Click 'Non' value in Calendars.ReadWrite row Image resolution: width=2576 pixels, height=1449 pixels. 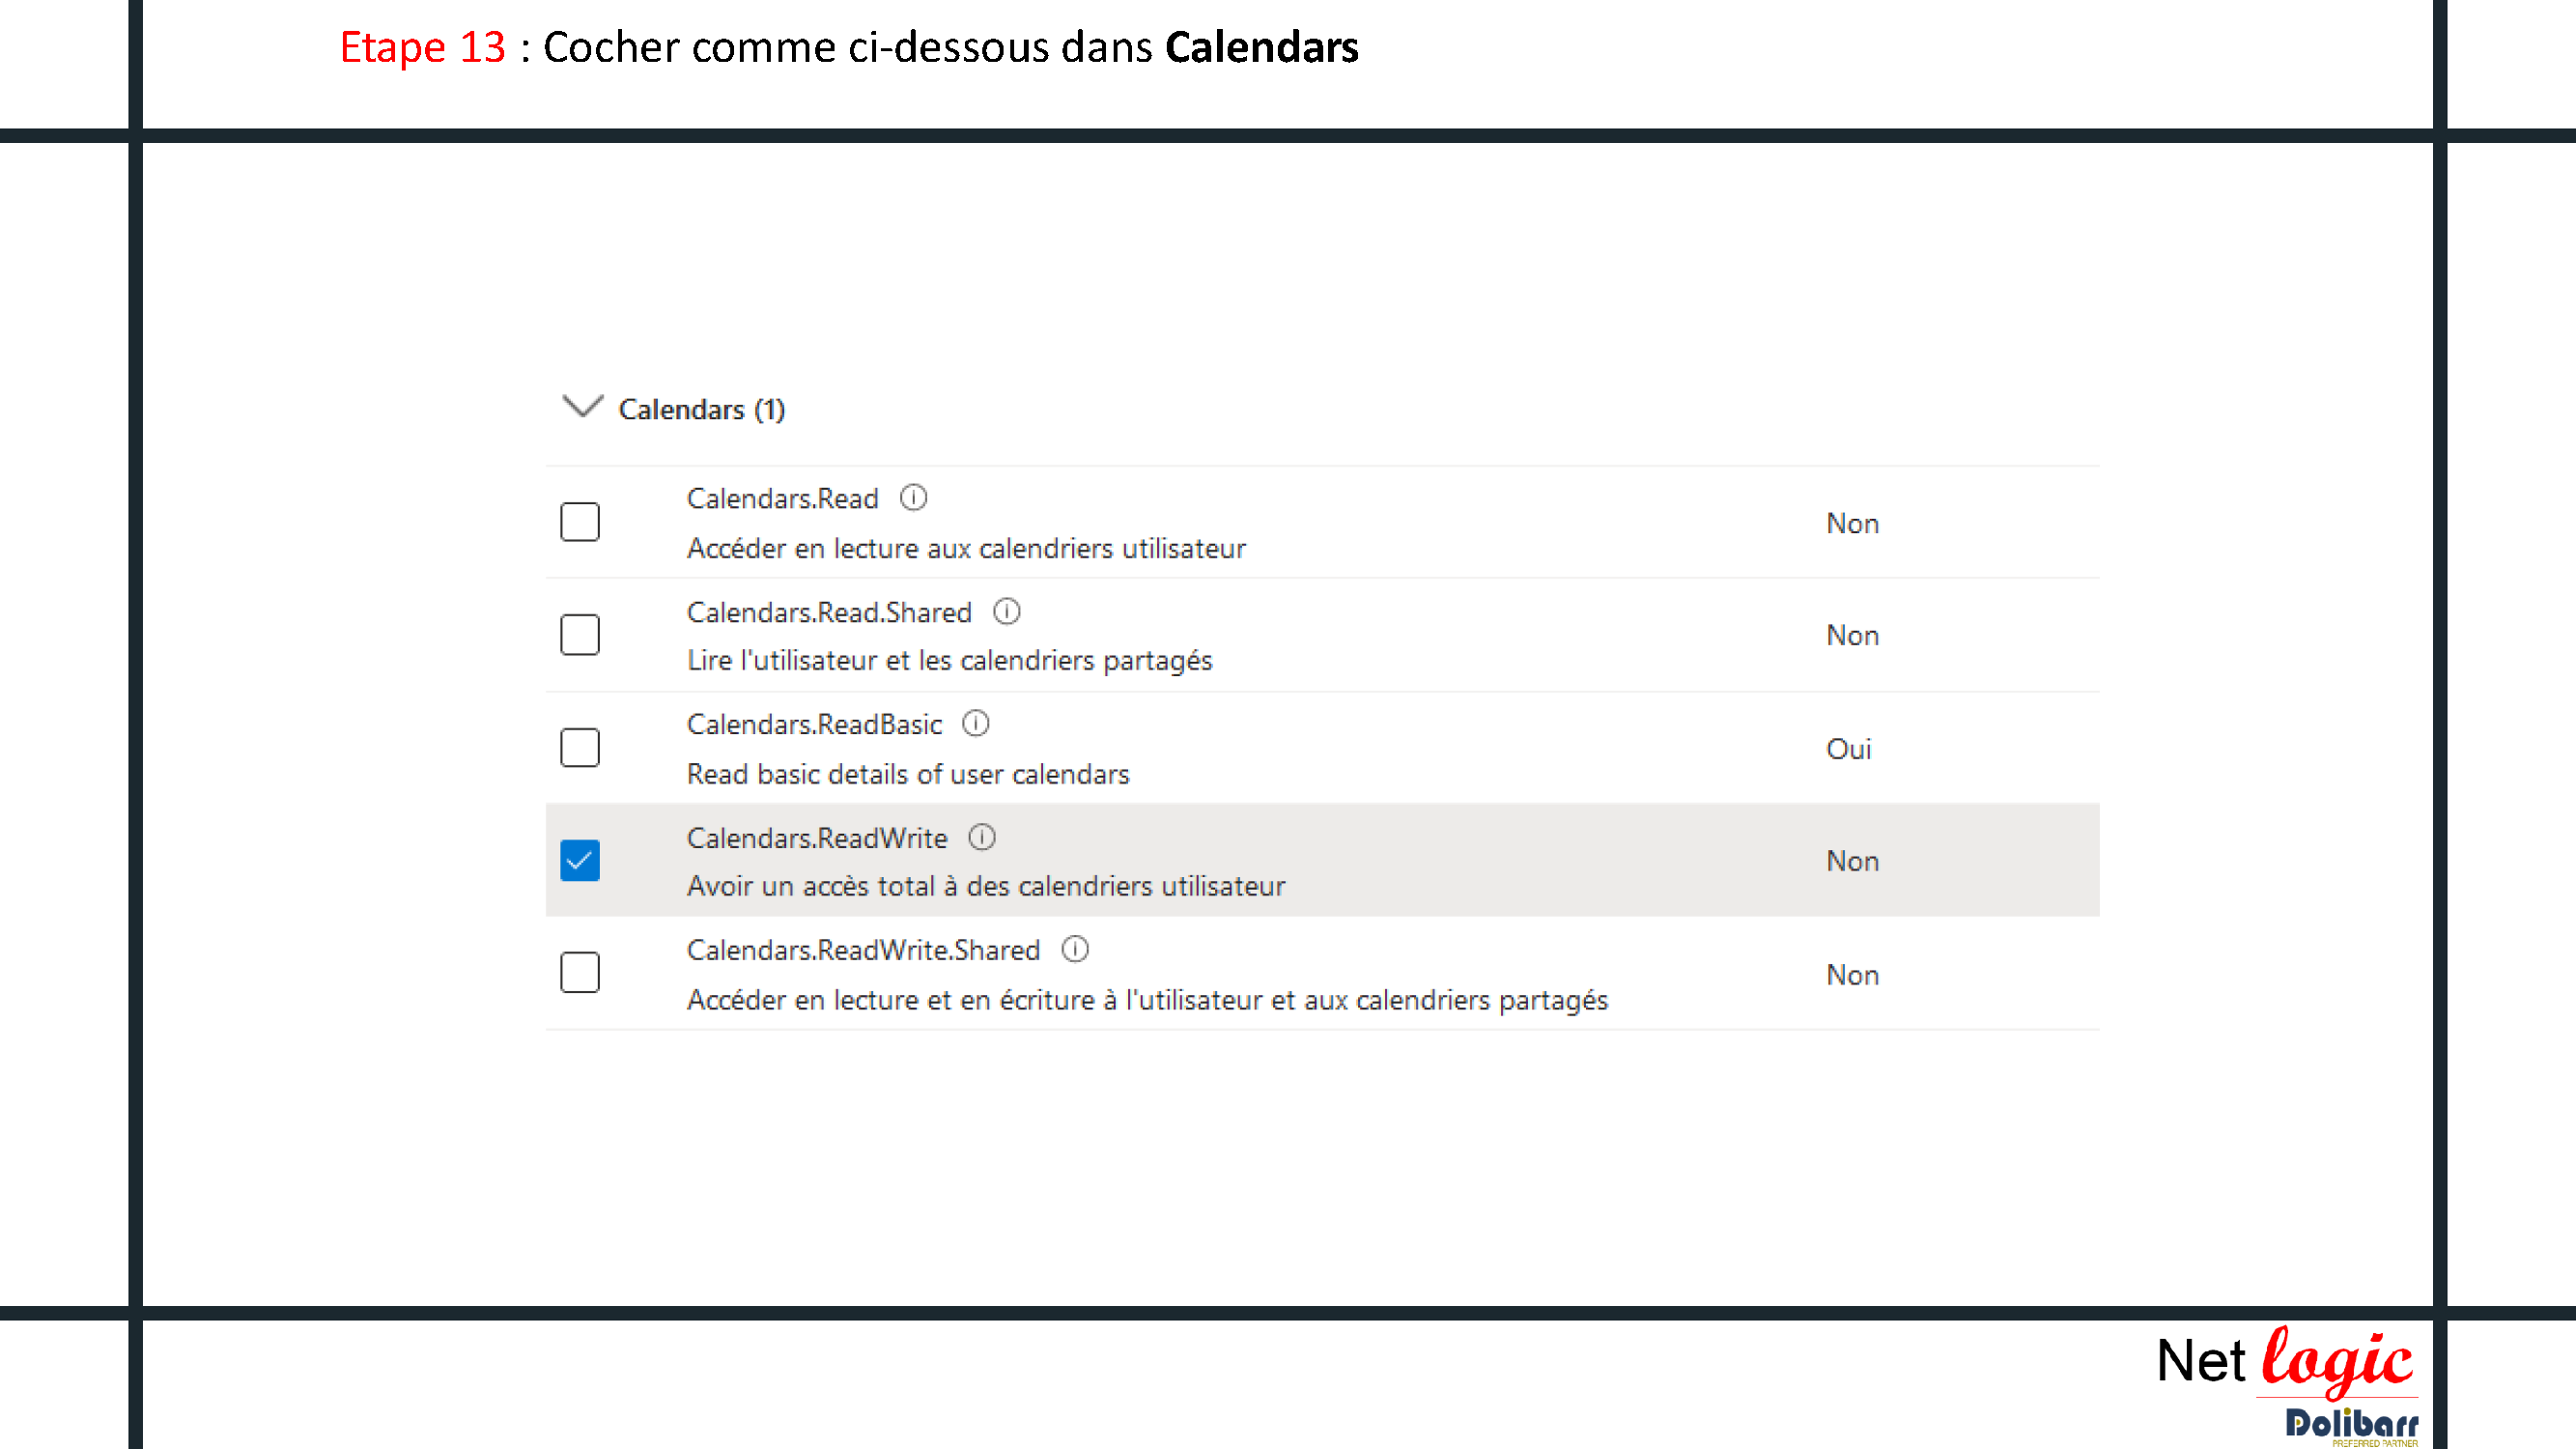(1851, 861)
